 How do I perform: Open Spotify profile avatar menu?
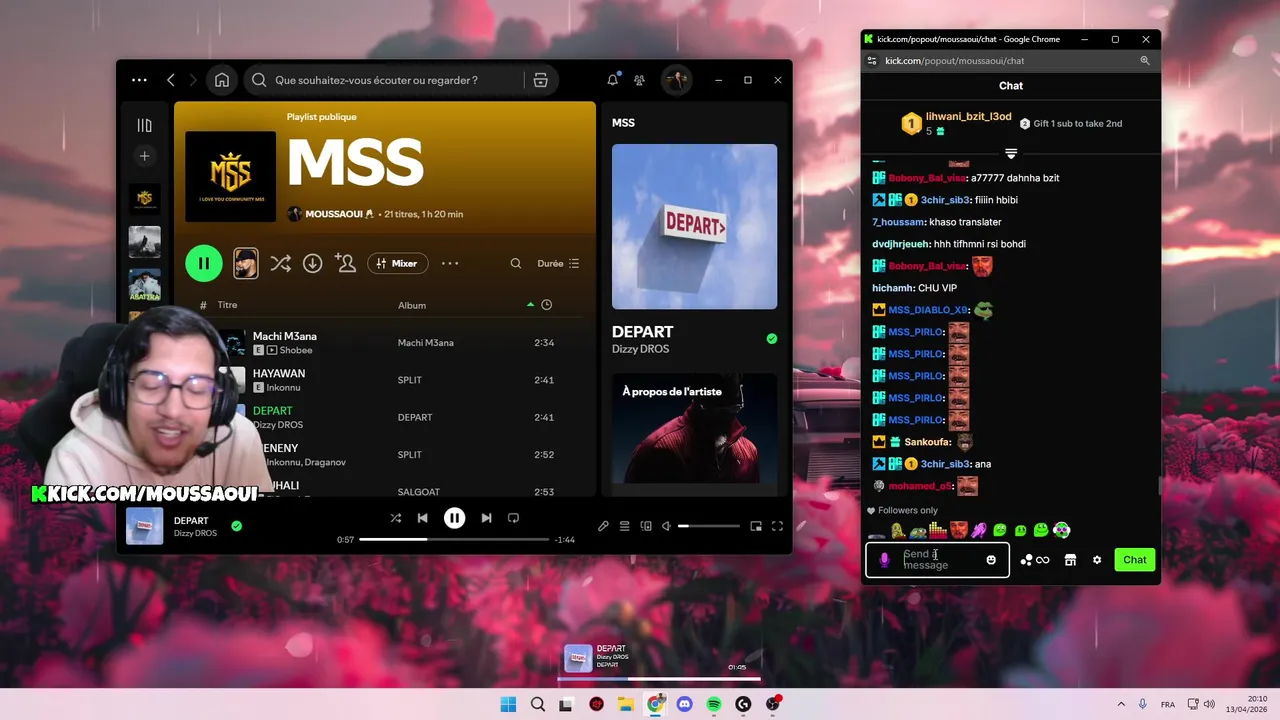click(x=676, y=80)
